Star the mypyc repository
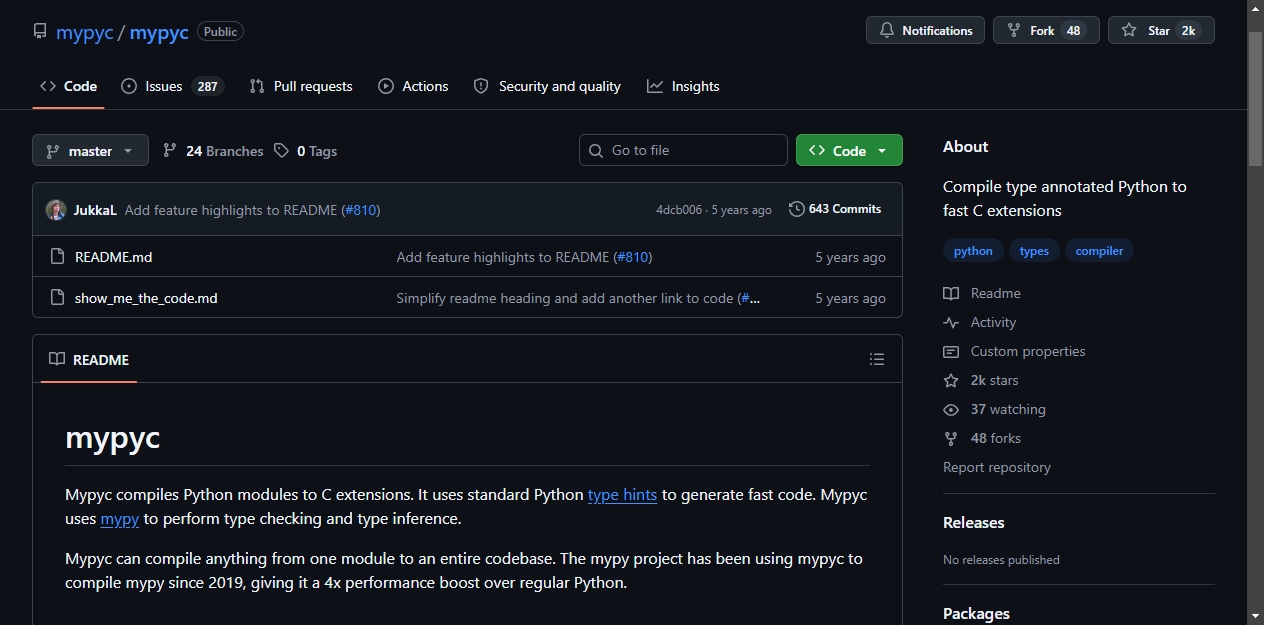Screen dimensions: 1264x625 coord(1161,30)
